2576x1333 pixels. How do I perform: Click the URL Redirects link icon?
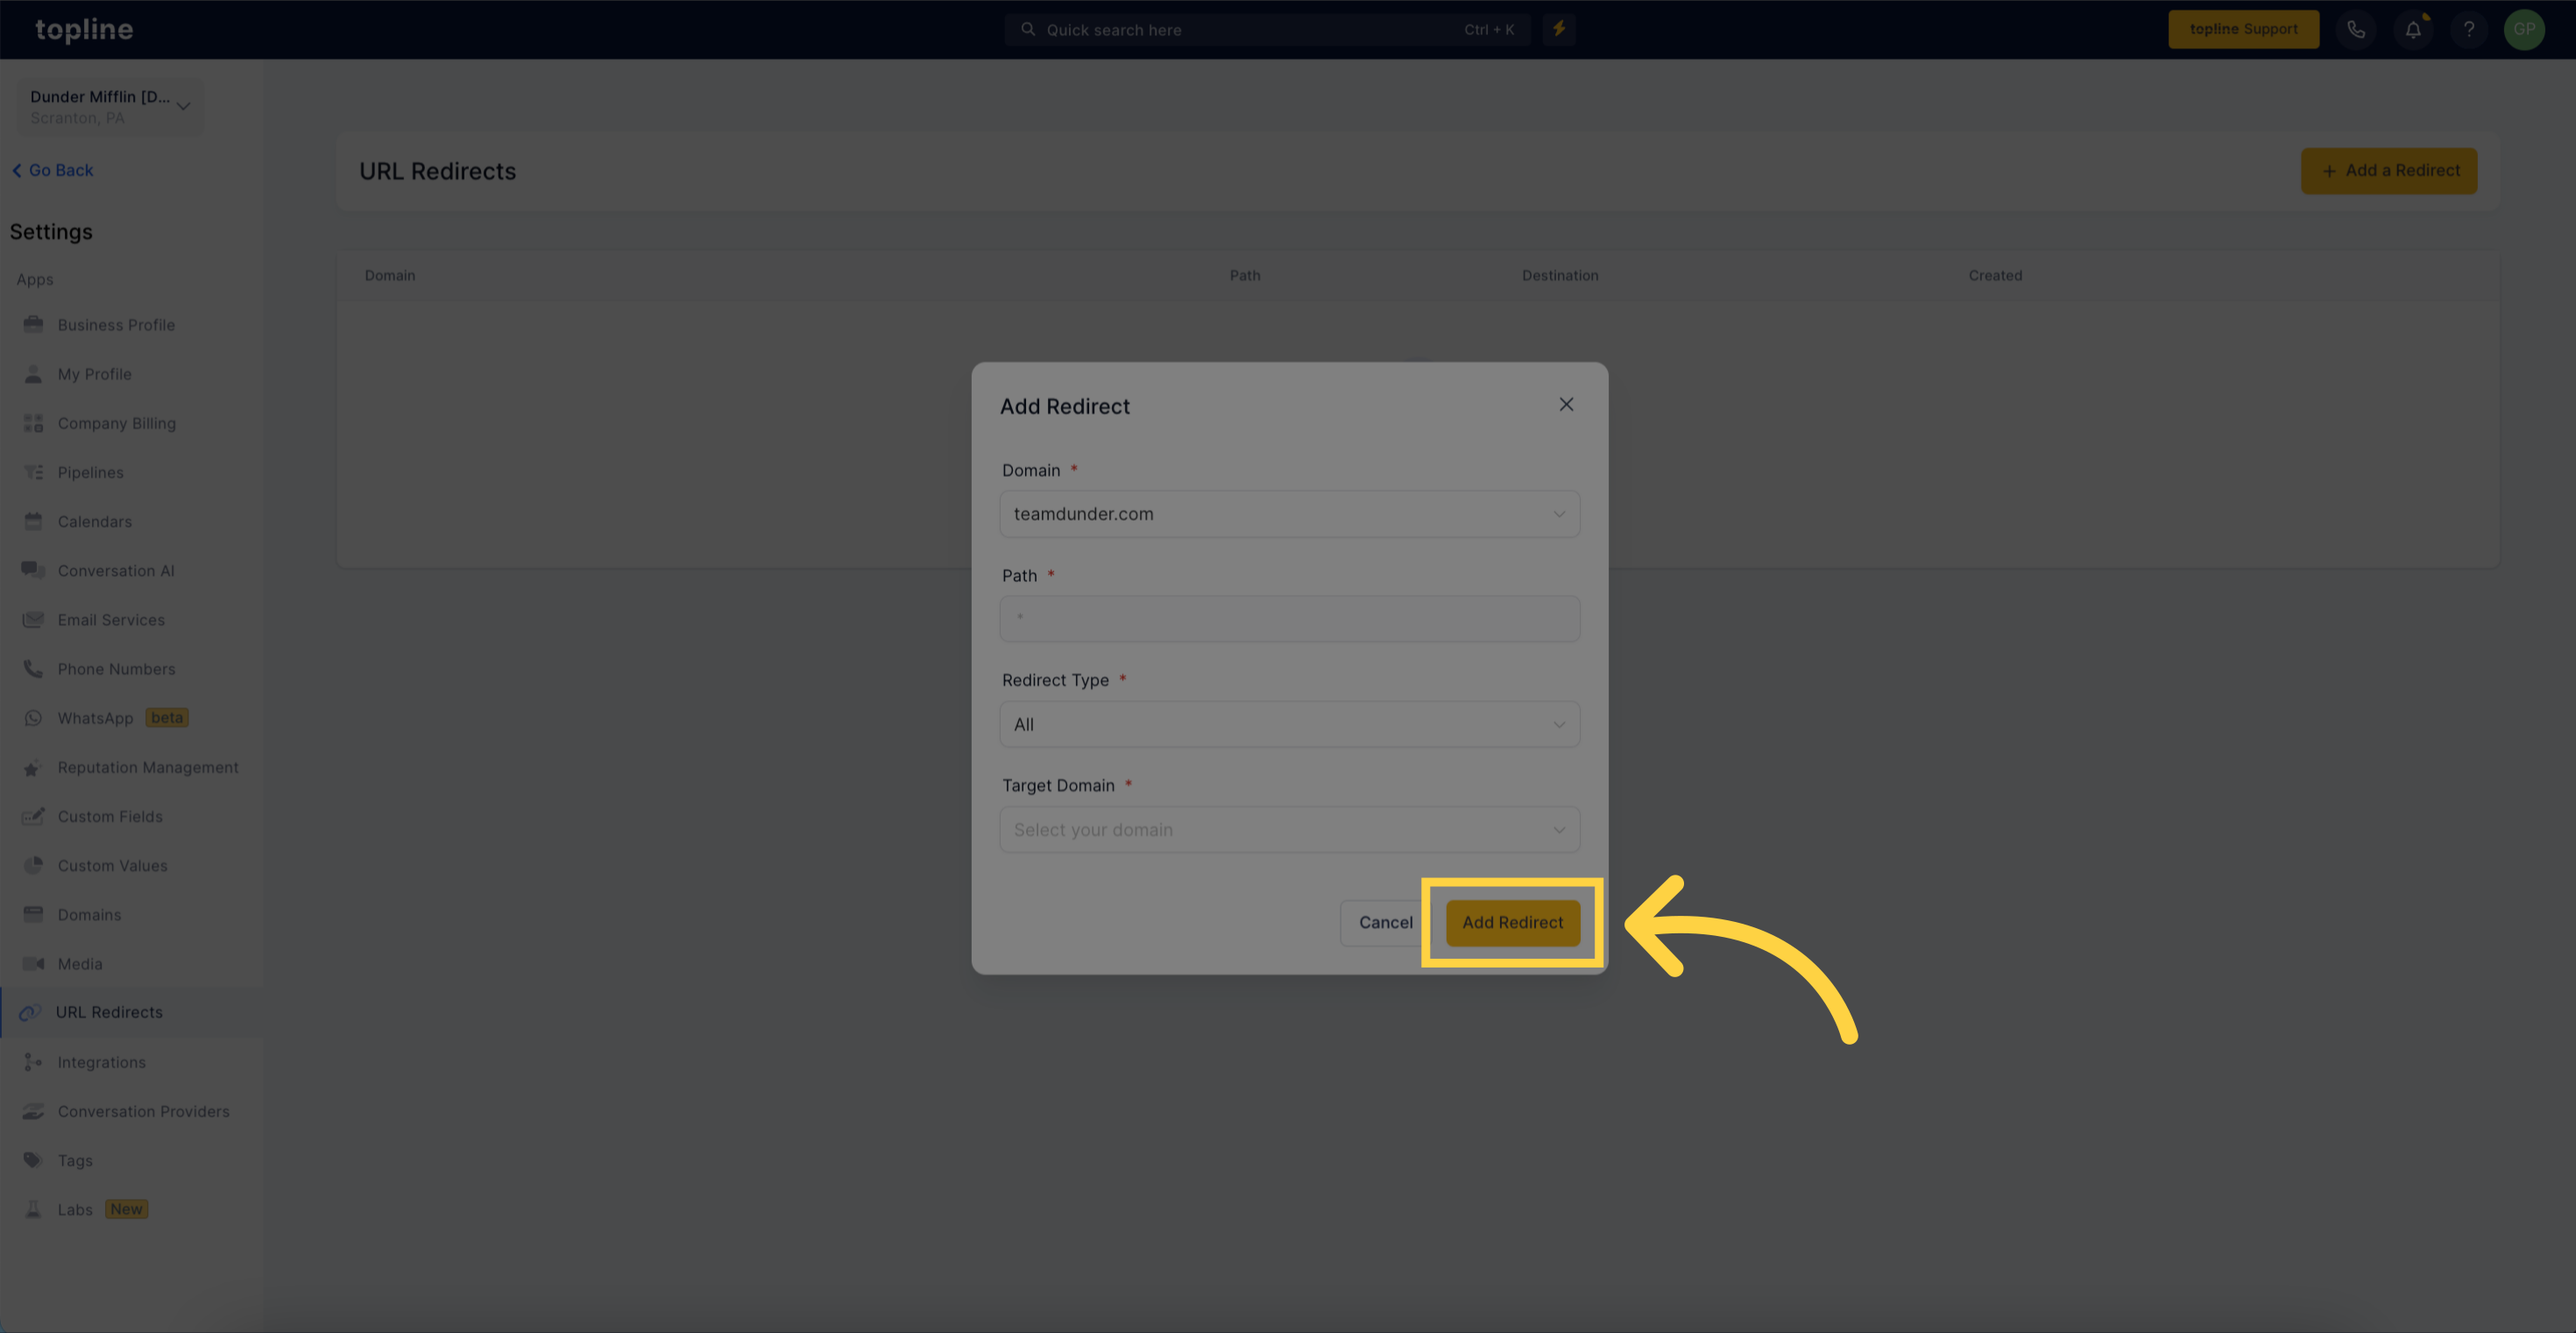[x=30, y=1012]
